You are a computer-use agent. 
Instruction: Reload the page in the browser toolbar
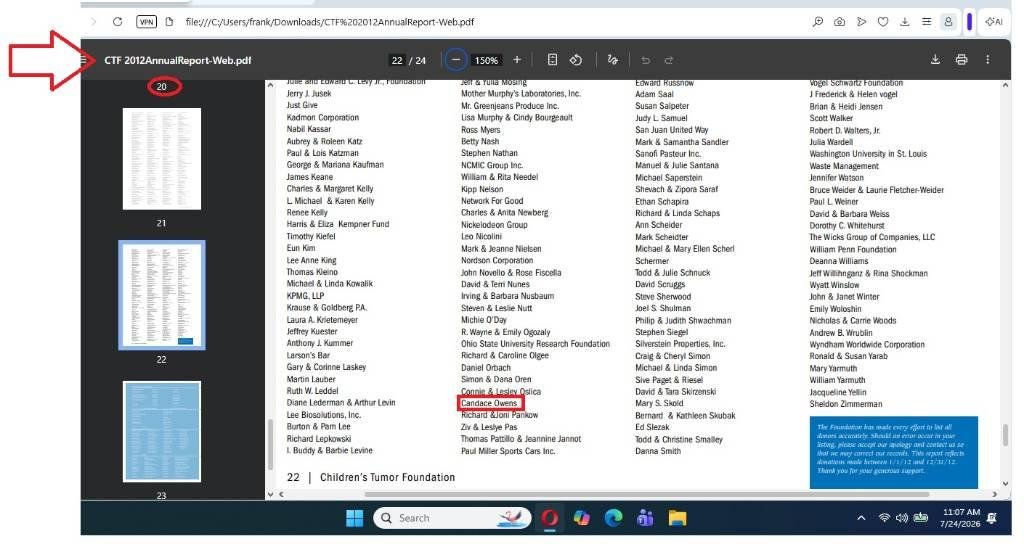tap(118, 22)
